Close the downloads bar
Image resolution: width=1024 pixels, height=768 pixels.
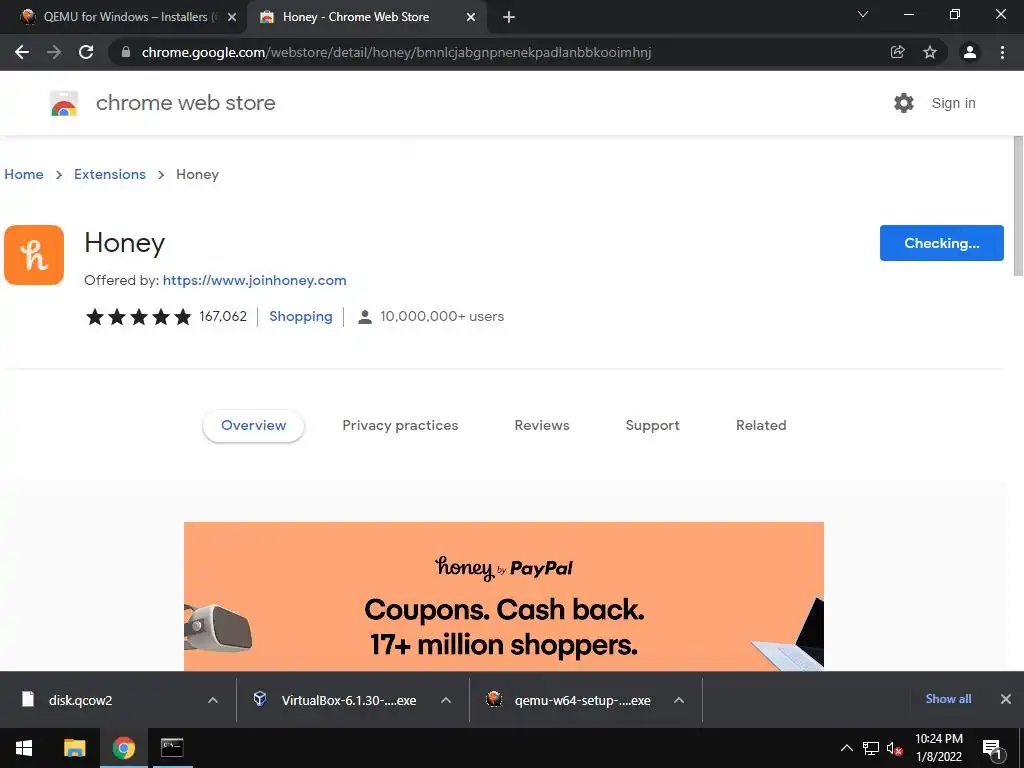coord(1006,699)
